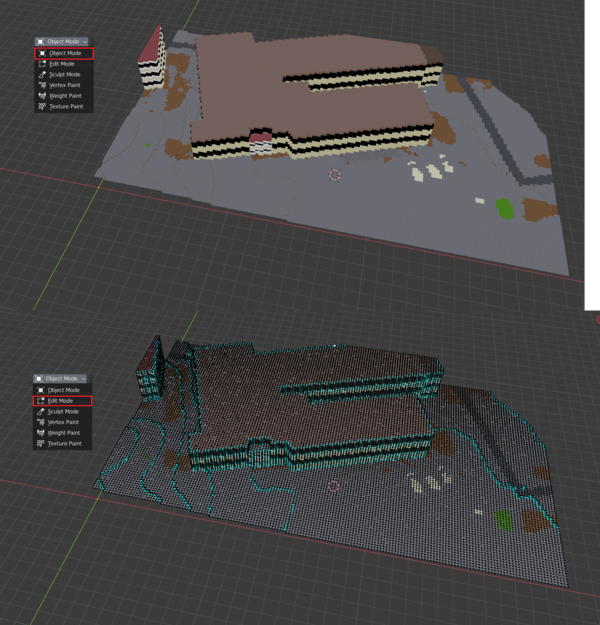This screenshot has width=600, height=625.
Task: Choose Edit Mode in the lower viewport menu
Action: click(x=63, y=401)
